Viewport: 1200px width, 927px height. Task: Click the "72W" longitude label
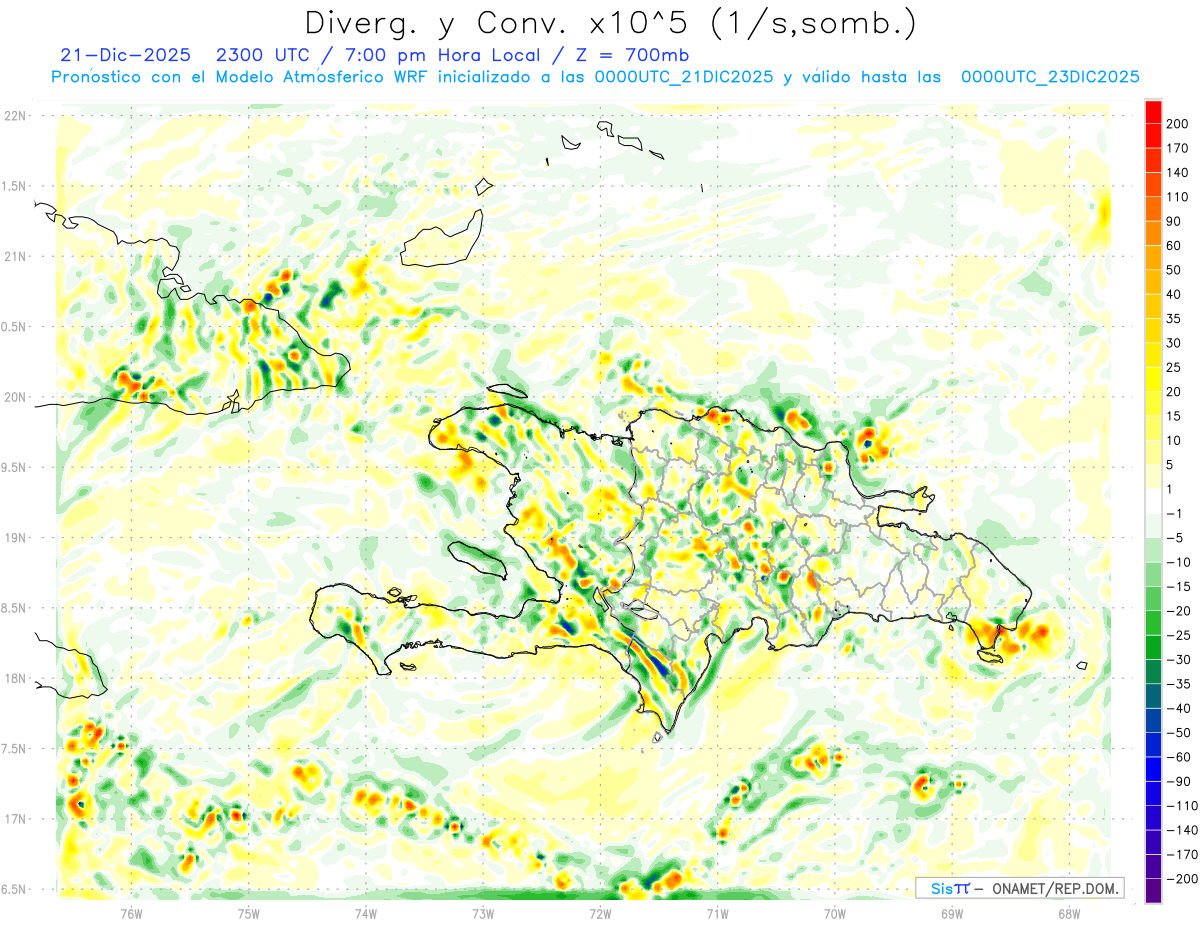point(600,913)
